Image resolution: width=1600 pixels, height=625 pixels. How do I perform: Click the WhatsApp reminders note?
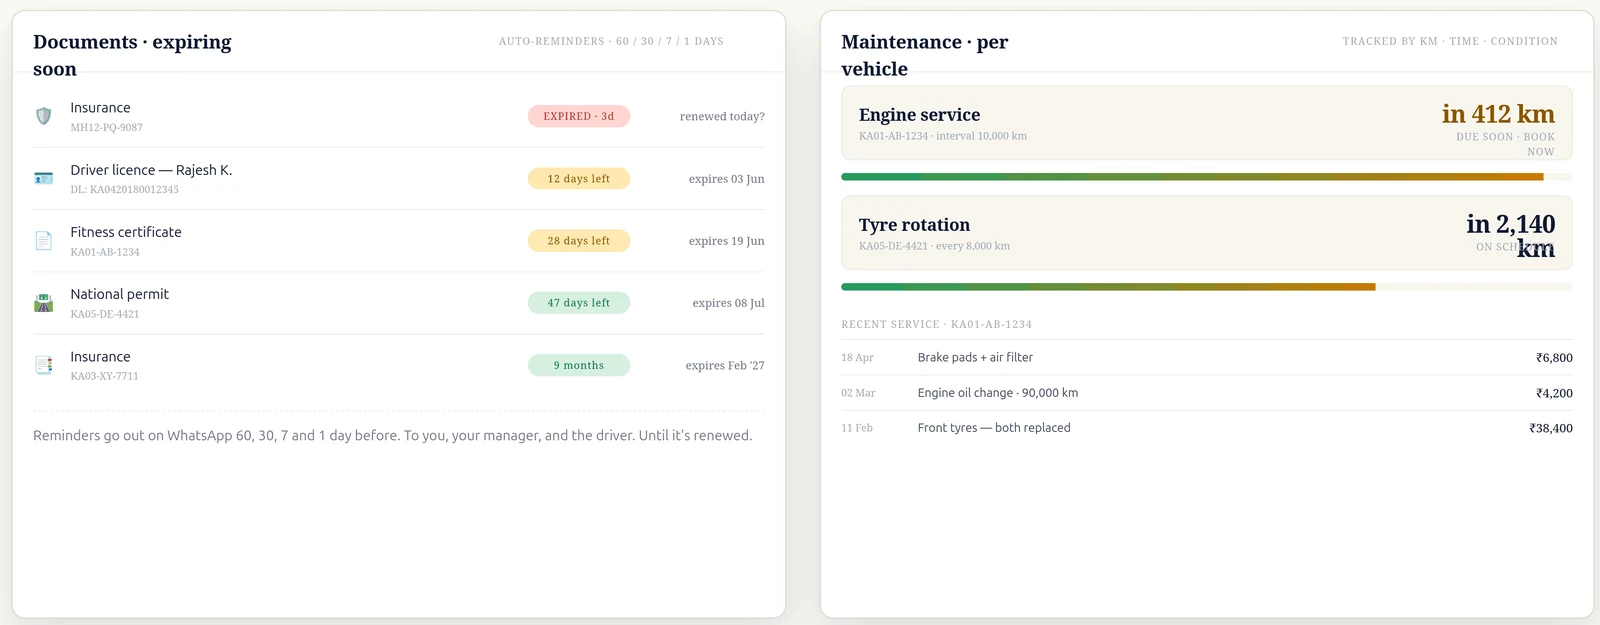pyautogui.click(x=393, y=436)
